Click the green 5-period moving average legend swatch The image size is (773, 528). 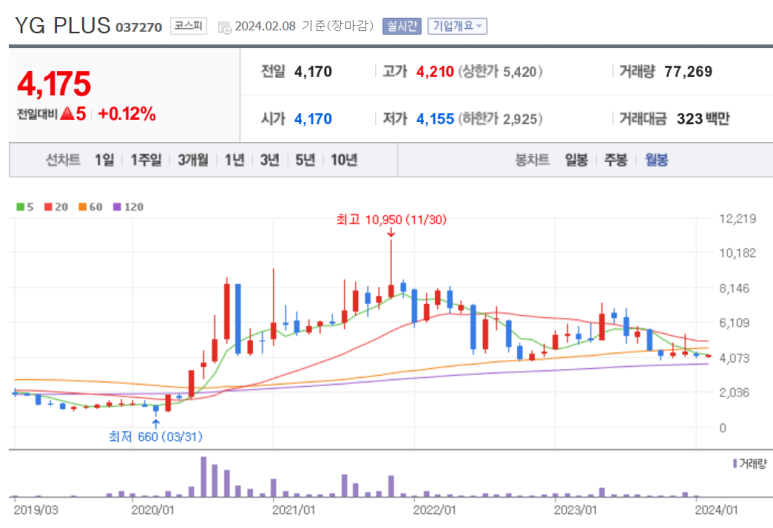[20, 207]
